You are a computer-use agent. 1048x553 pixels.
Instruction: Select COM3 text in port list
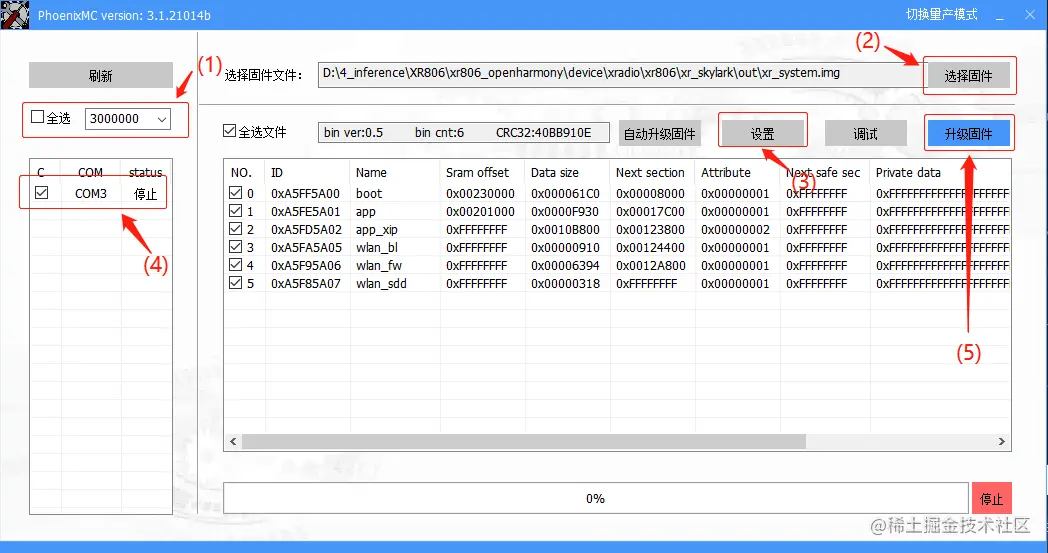(91, 193)
